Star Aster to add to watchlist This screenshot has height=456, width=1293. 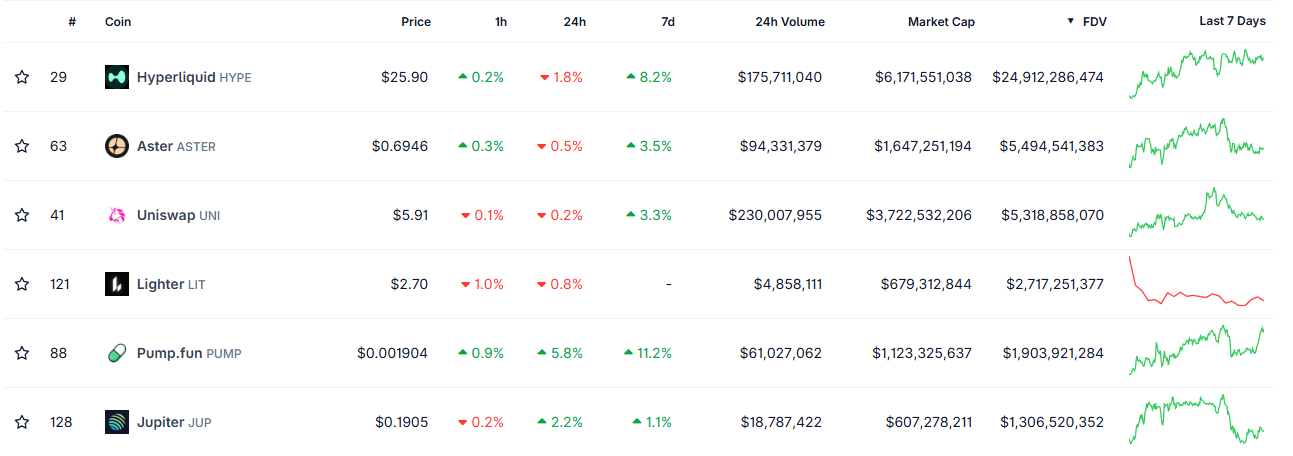click(x=22, y=146)
